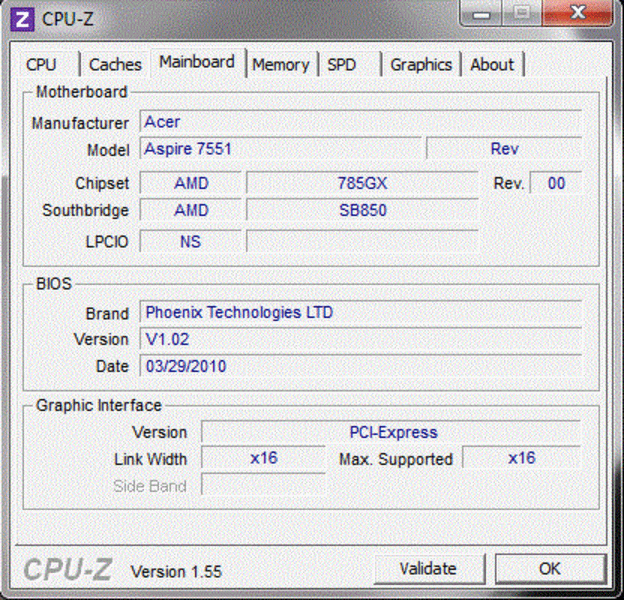Click the motherboard Rev field
Image resolution: width=624 pixels, height=600 pixels.
[x=504, y=149]
